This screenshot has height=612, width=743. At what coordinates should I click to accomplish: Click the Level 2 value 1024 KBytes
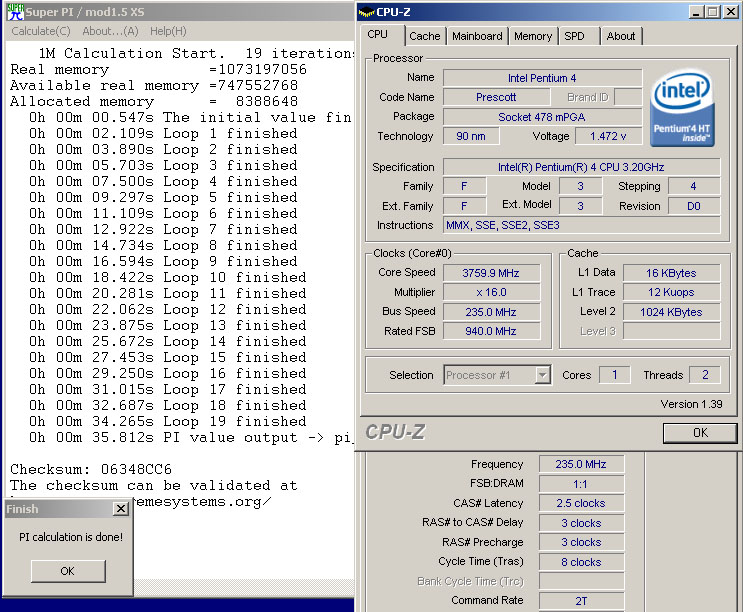pos(671,312)
